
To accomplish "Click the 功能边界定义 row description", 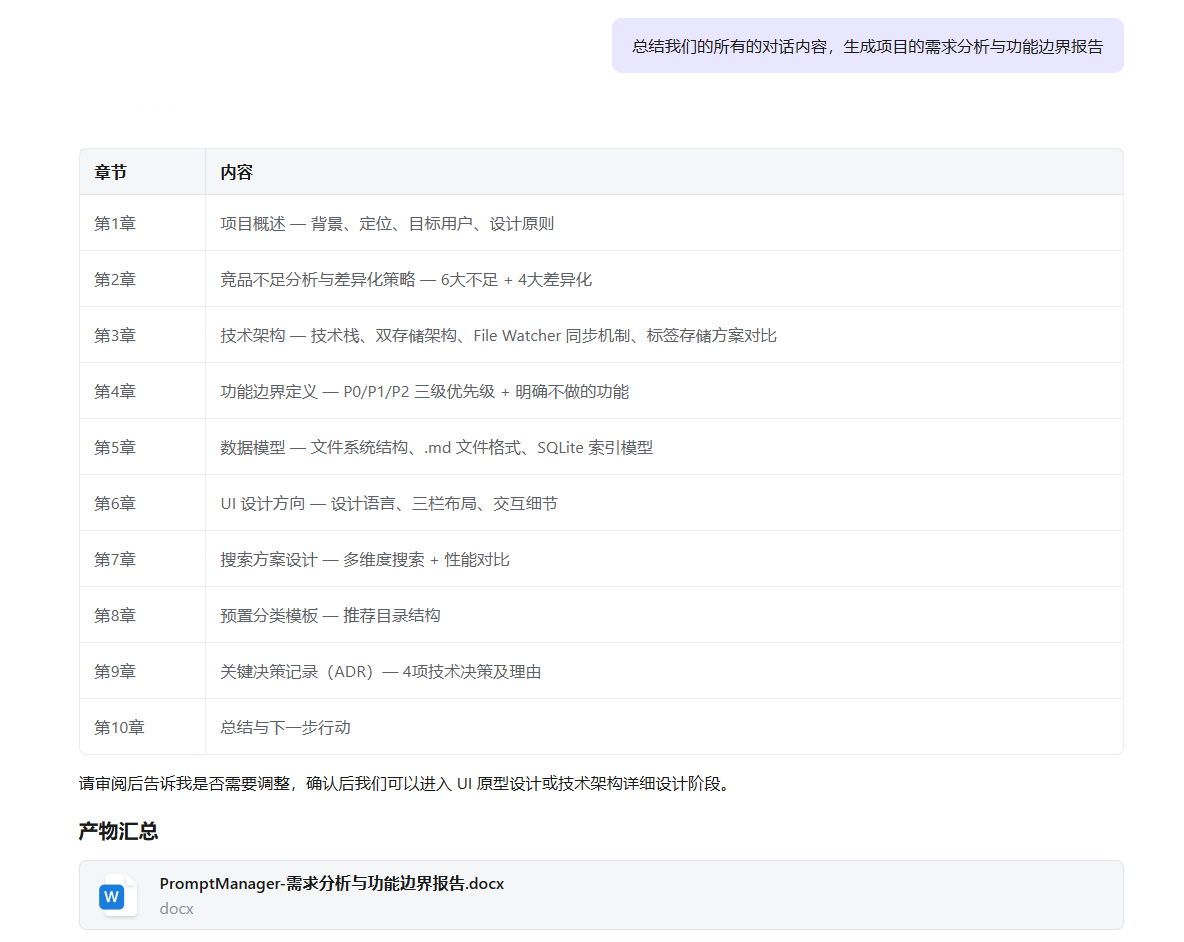I will pyautogui.click(x=424, y=391).
